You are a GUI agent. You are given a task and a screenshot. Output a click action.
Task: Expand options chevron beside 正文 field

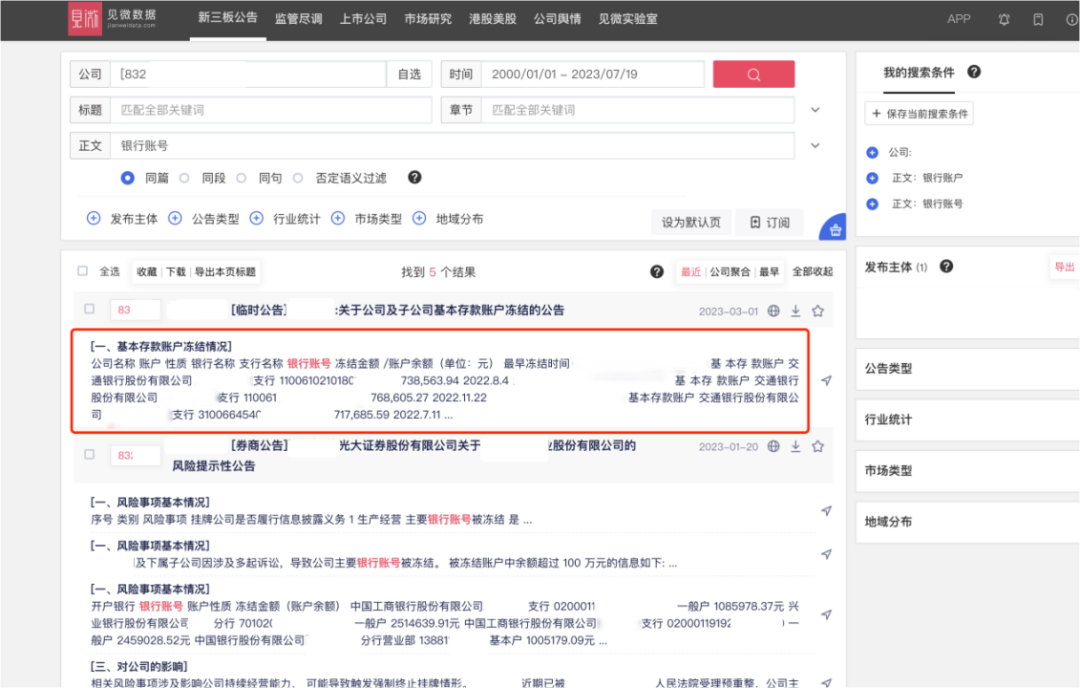816,145
